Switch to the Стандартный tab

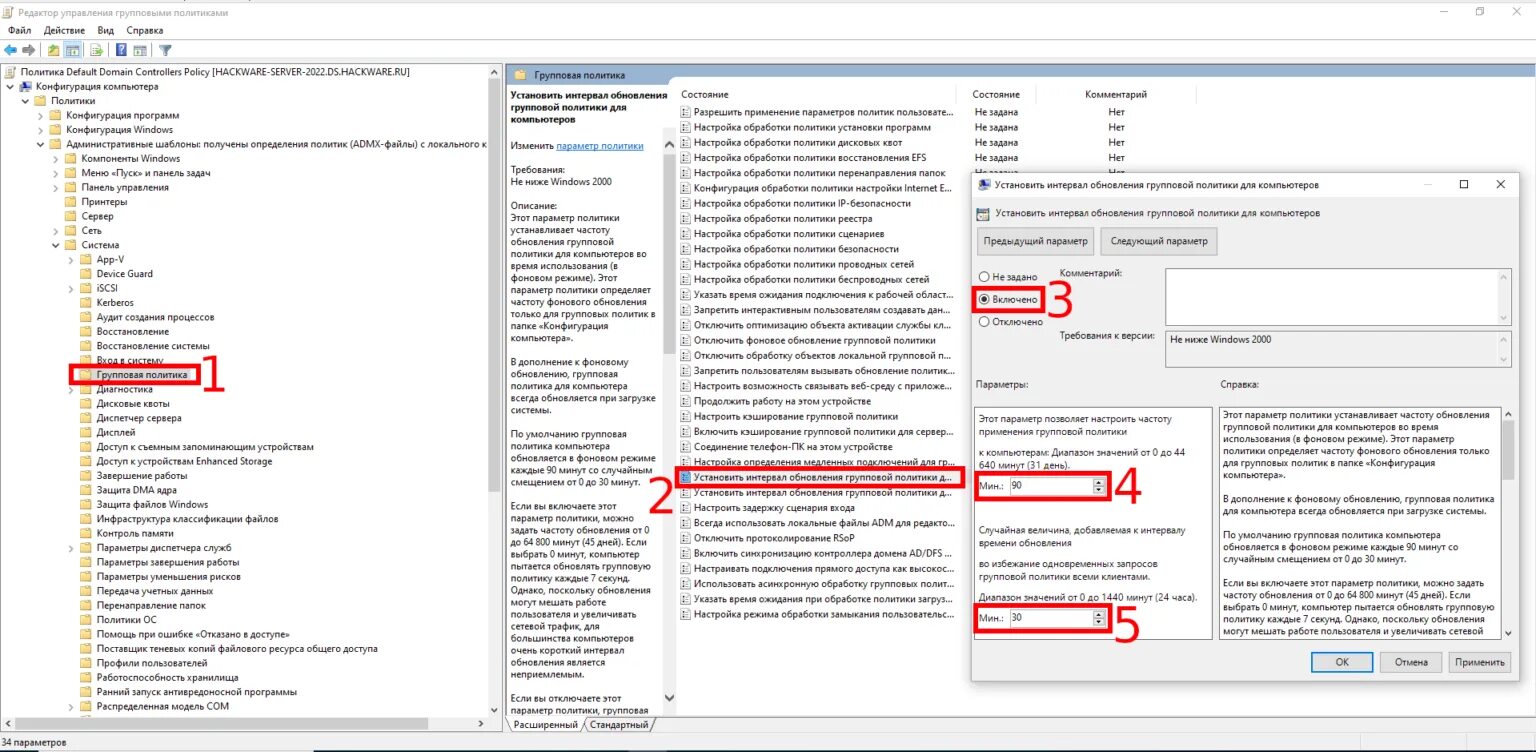(x=619, y=723)
